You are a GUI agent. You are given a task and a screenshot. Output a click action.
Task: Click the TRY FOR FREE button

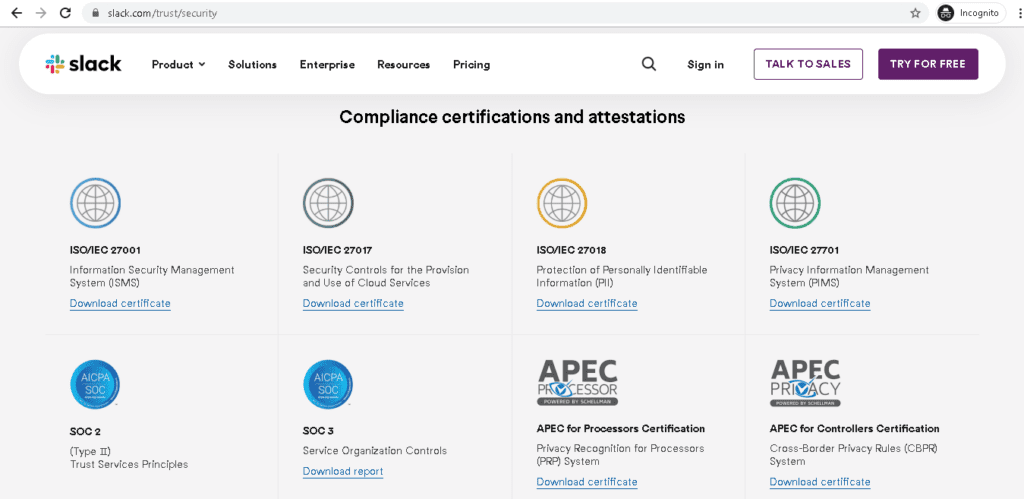click(928, 64)
